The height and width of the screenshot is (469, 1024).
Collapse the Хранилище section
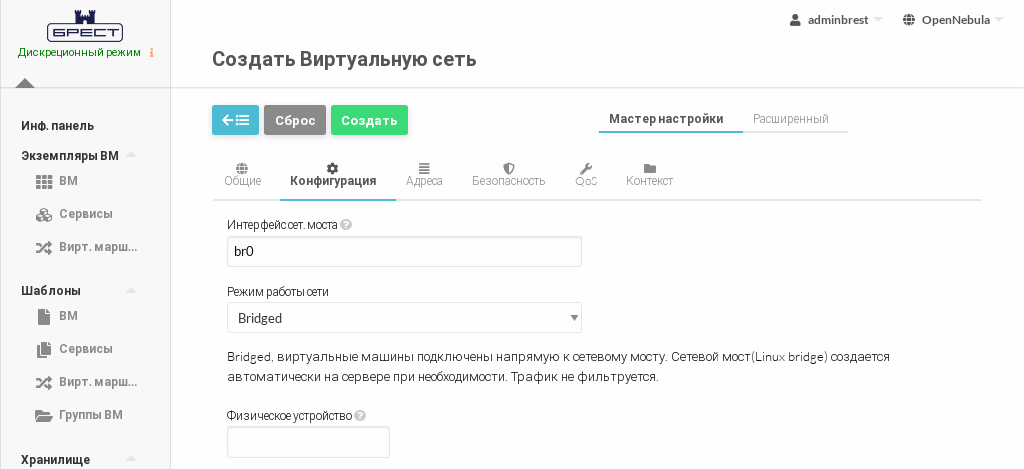click(131, 459)
